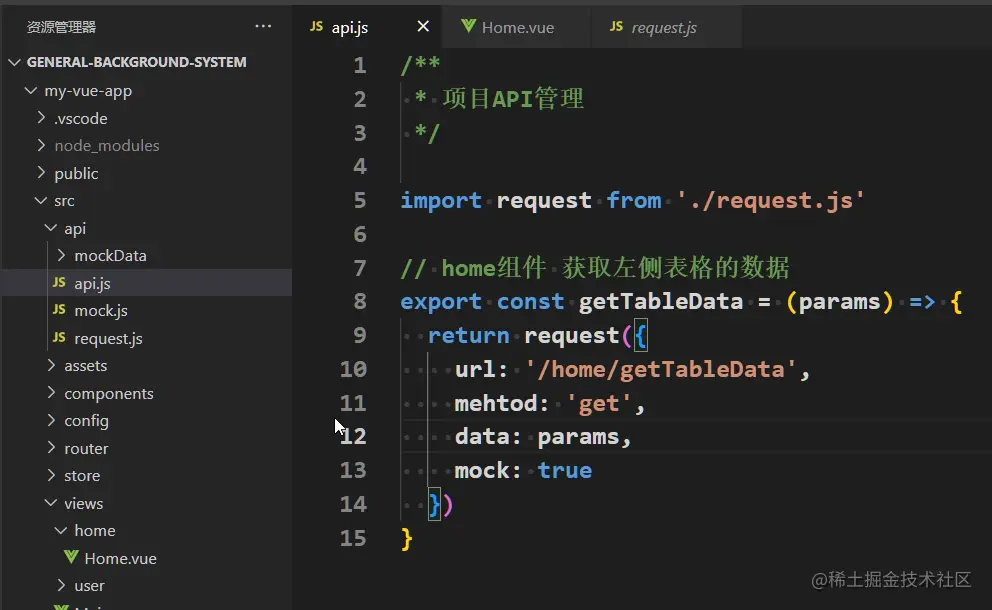Open the './request.js' import path
The height and width of the screenshot is (610, 992).
coord(770,200)
